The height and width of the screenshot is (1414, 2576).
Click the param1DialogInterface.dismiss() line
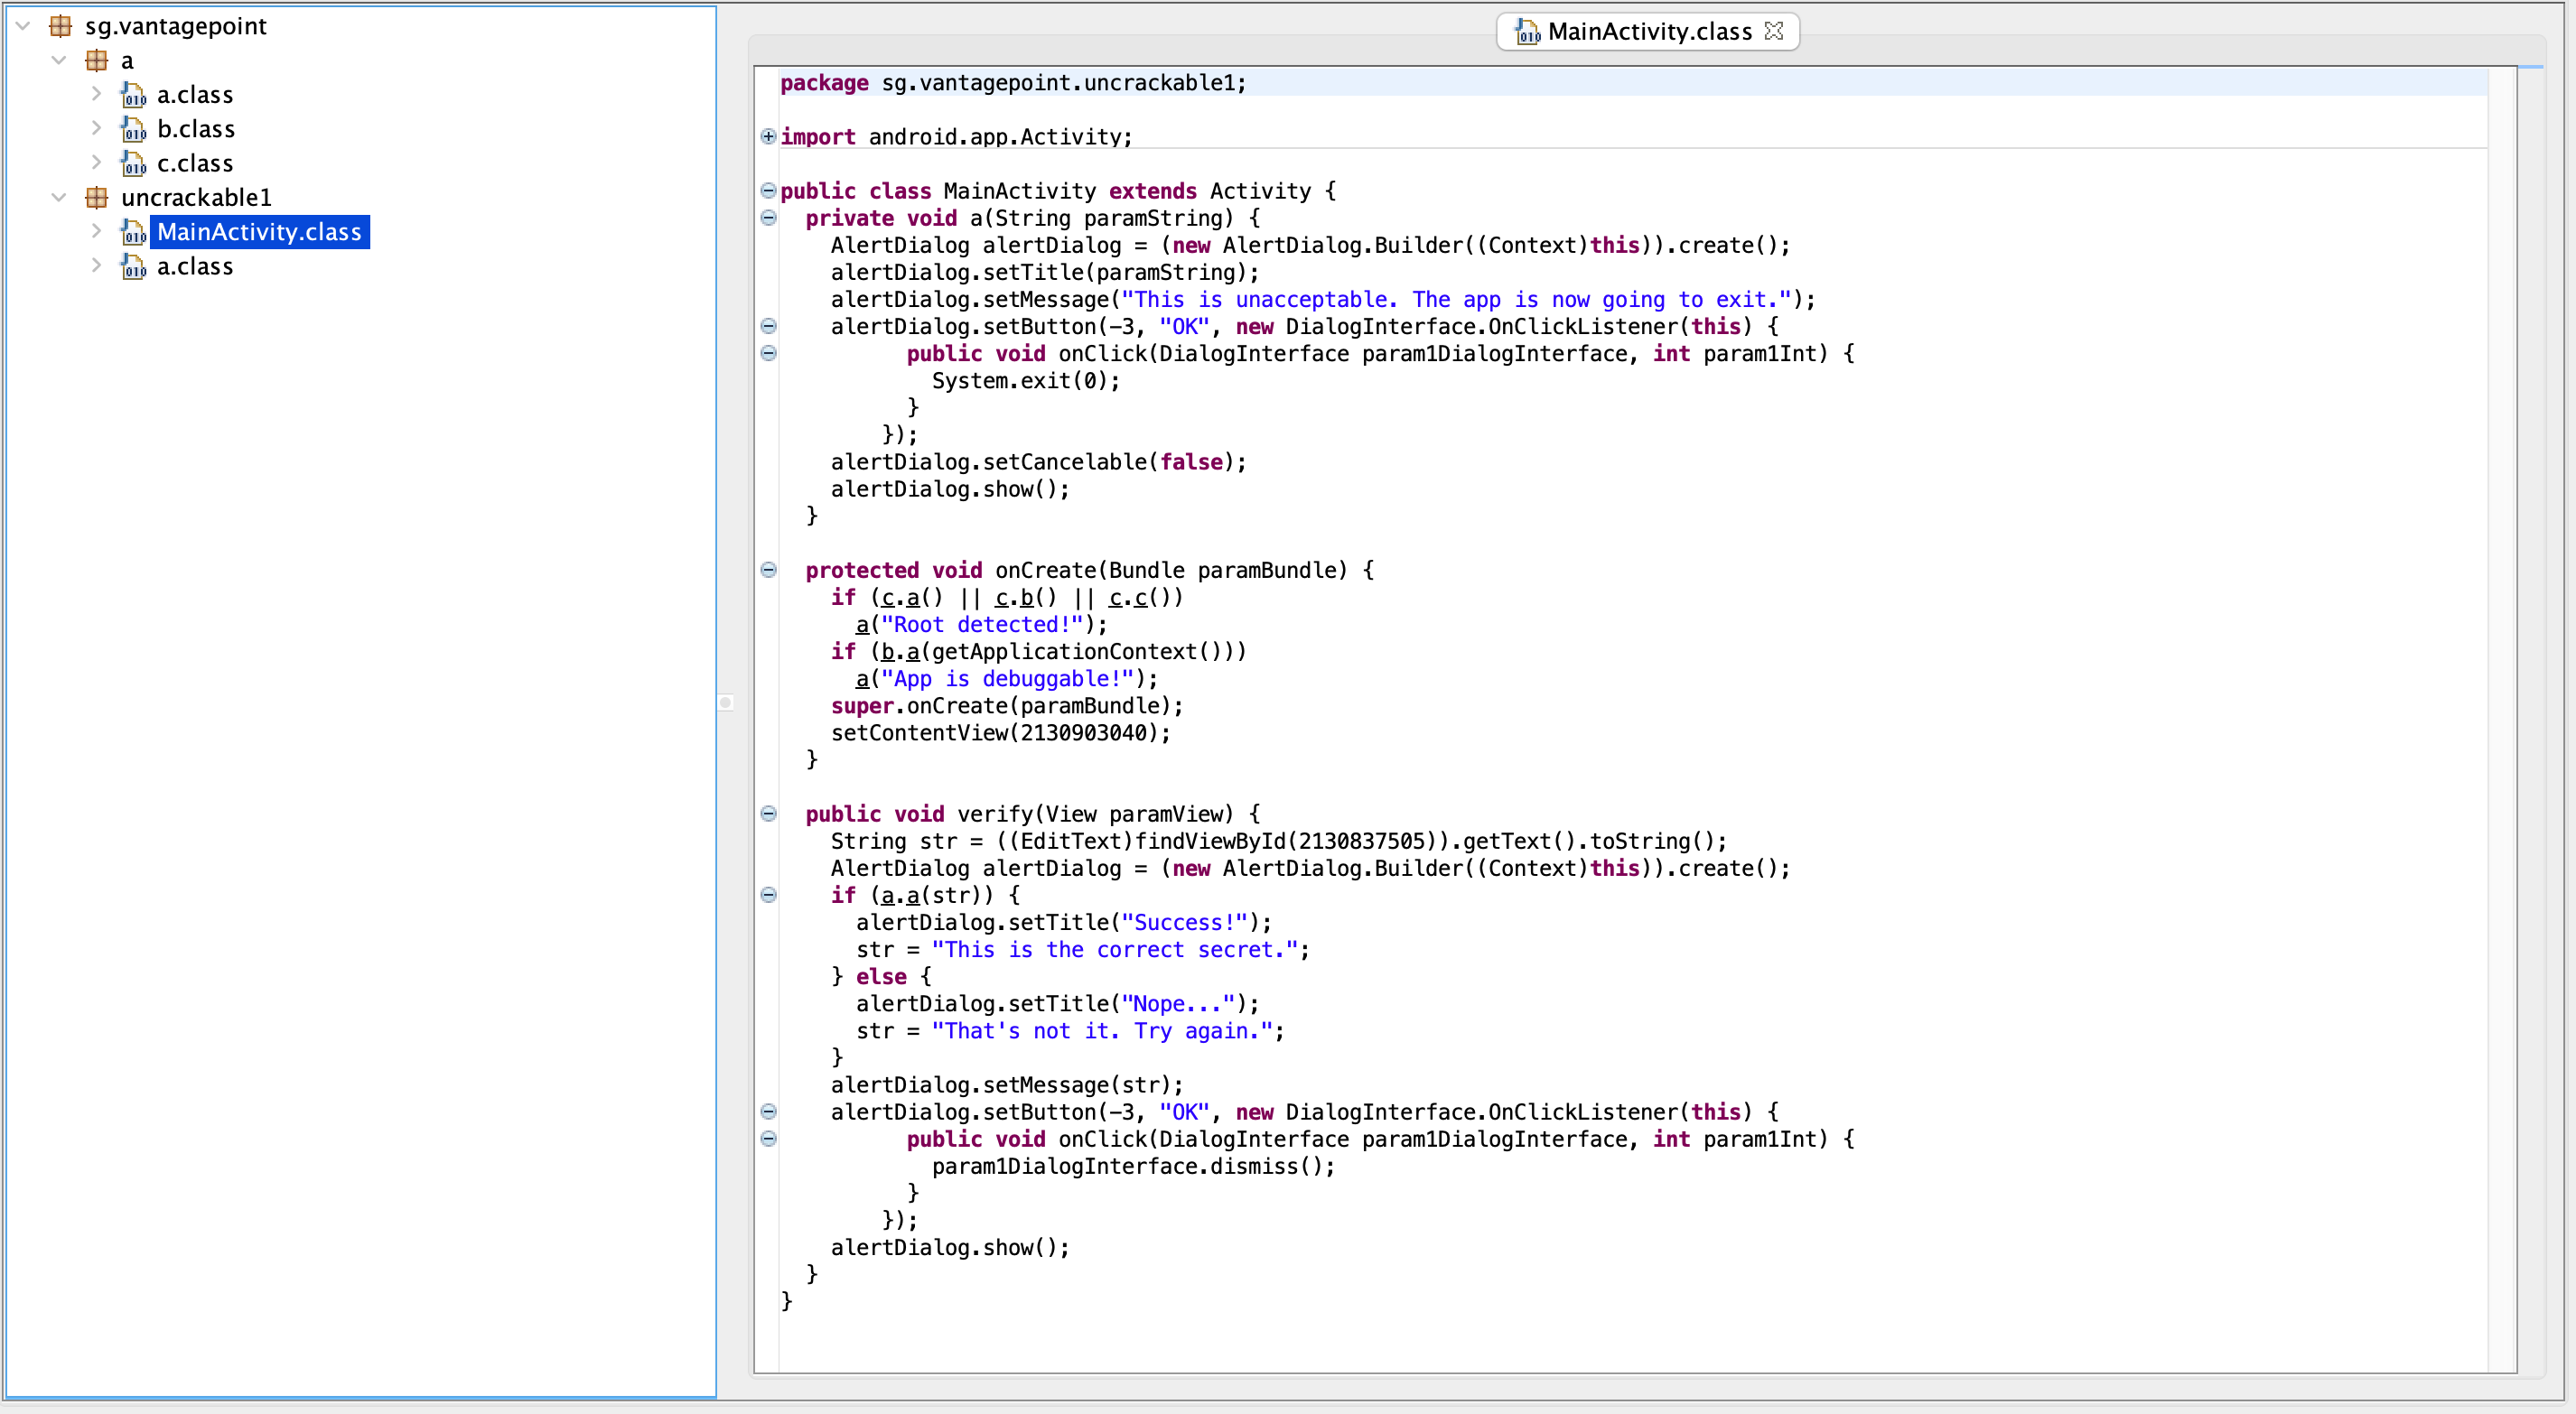1133,1167
